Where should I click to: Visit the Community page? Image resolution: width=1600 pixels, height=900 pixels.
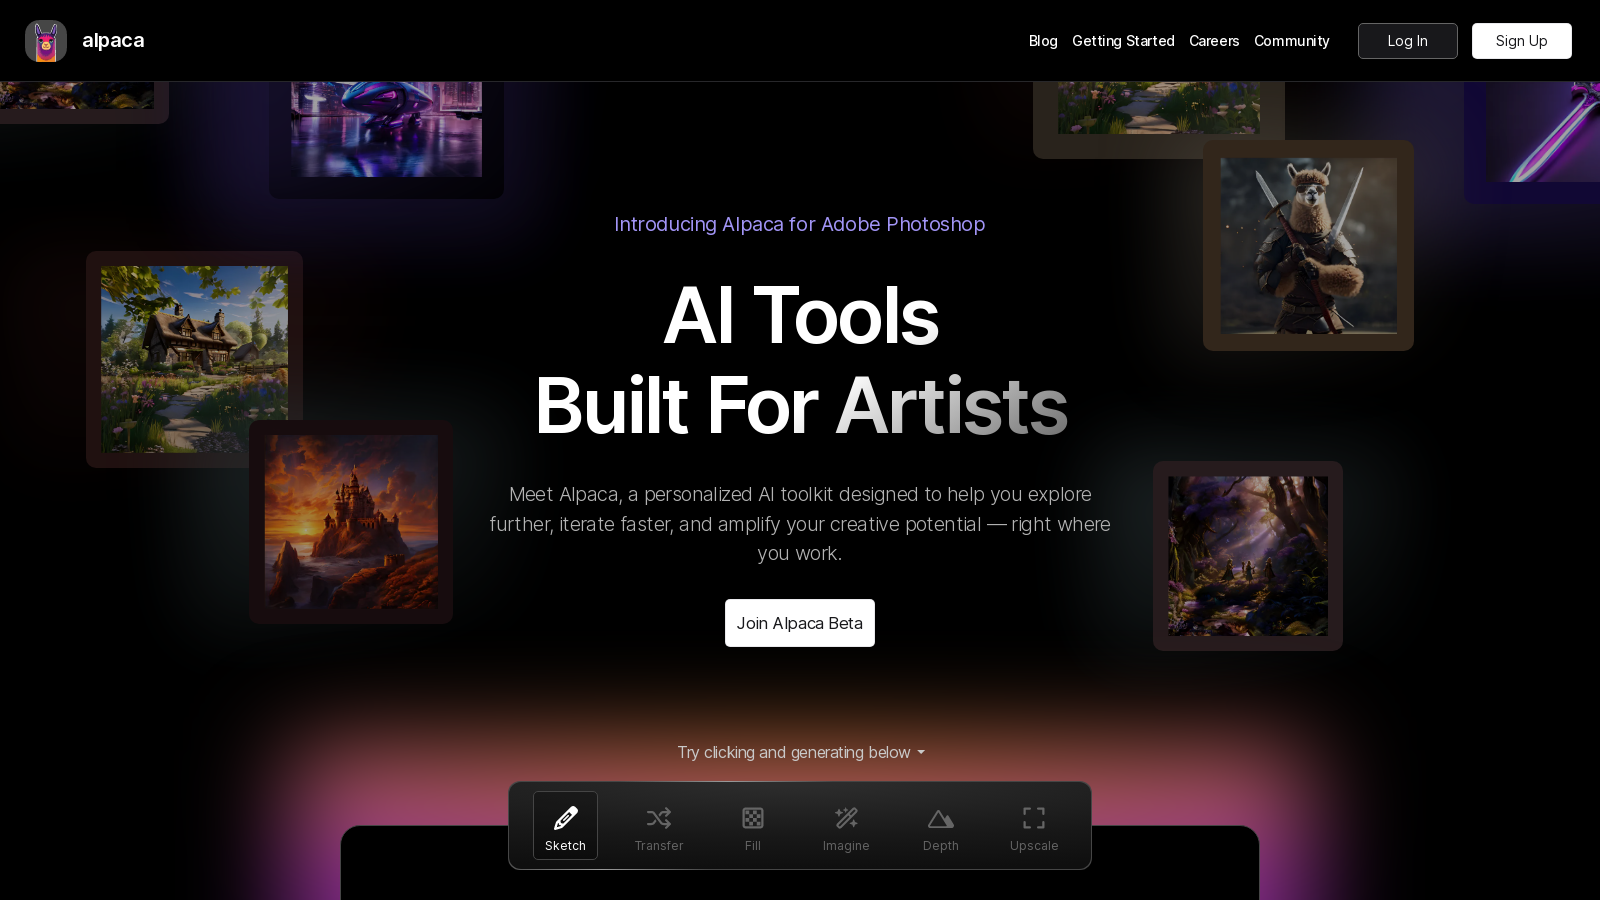click(x=1291, y=41)
